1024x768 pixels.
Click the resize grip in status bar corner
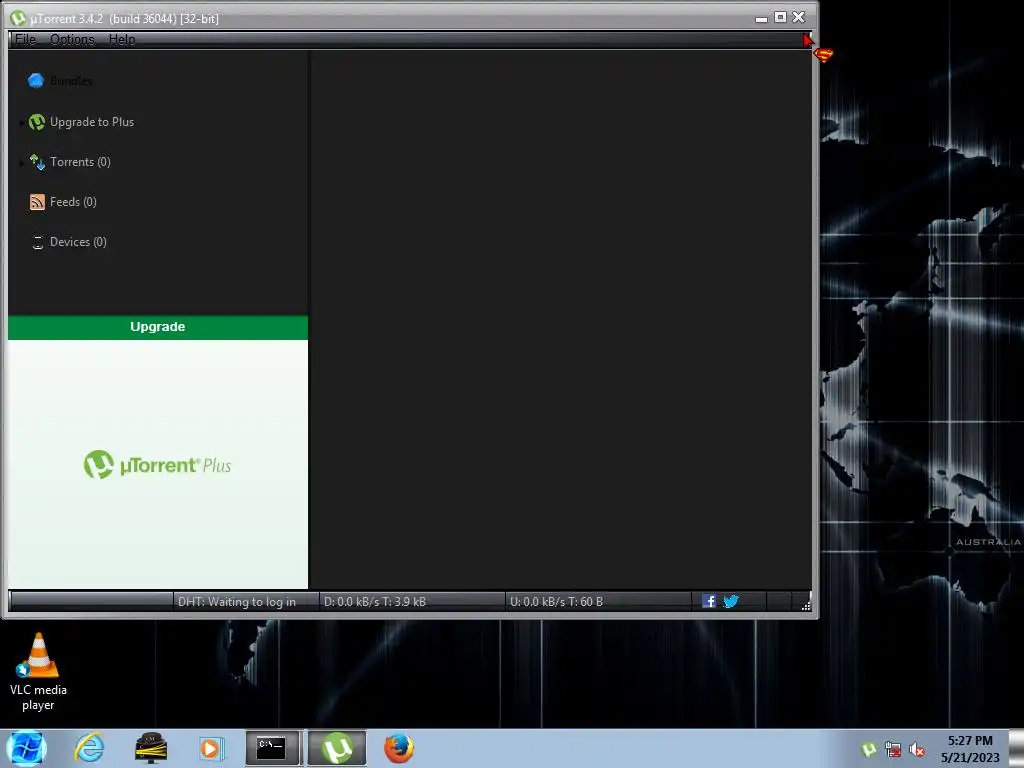(x=806, y=605)
